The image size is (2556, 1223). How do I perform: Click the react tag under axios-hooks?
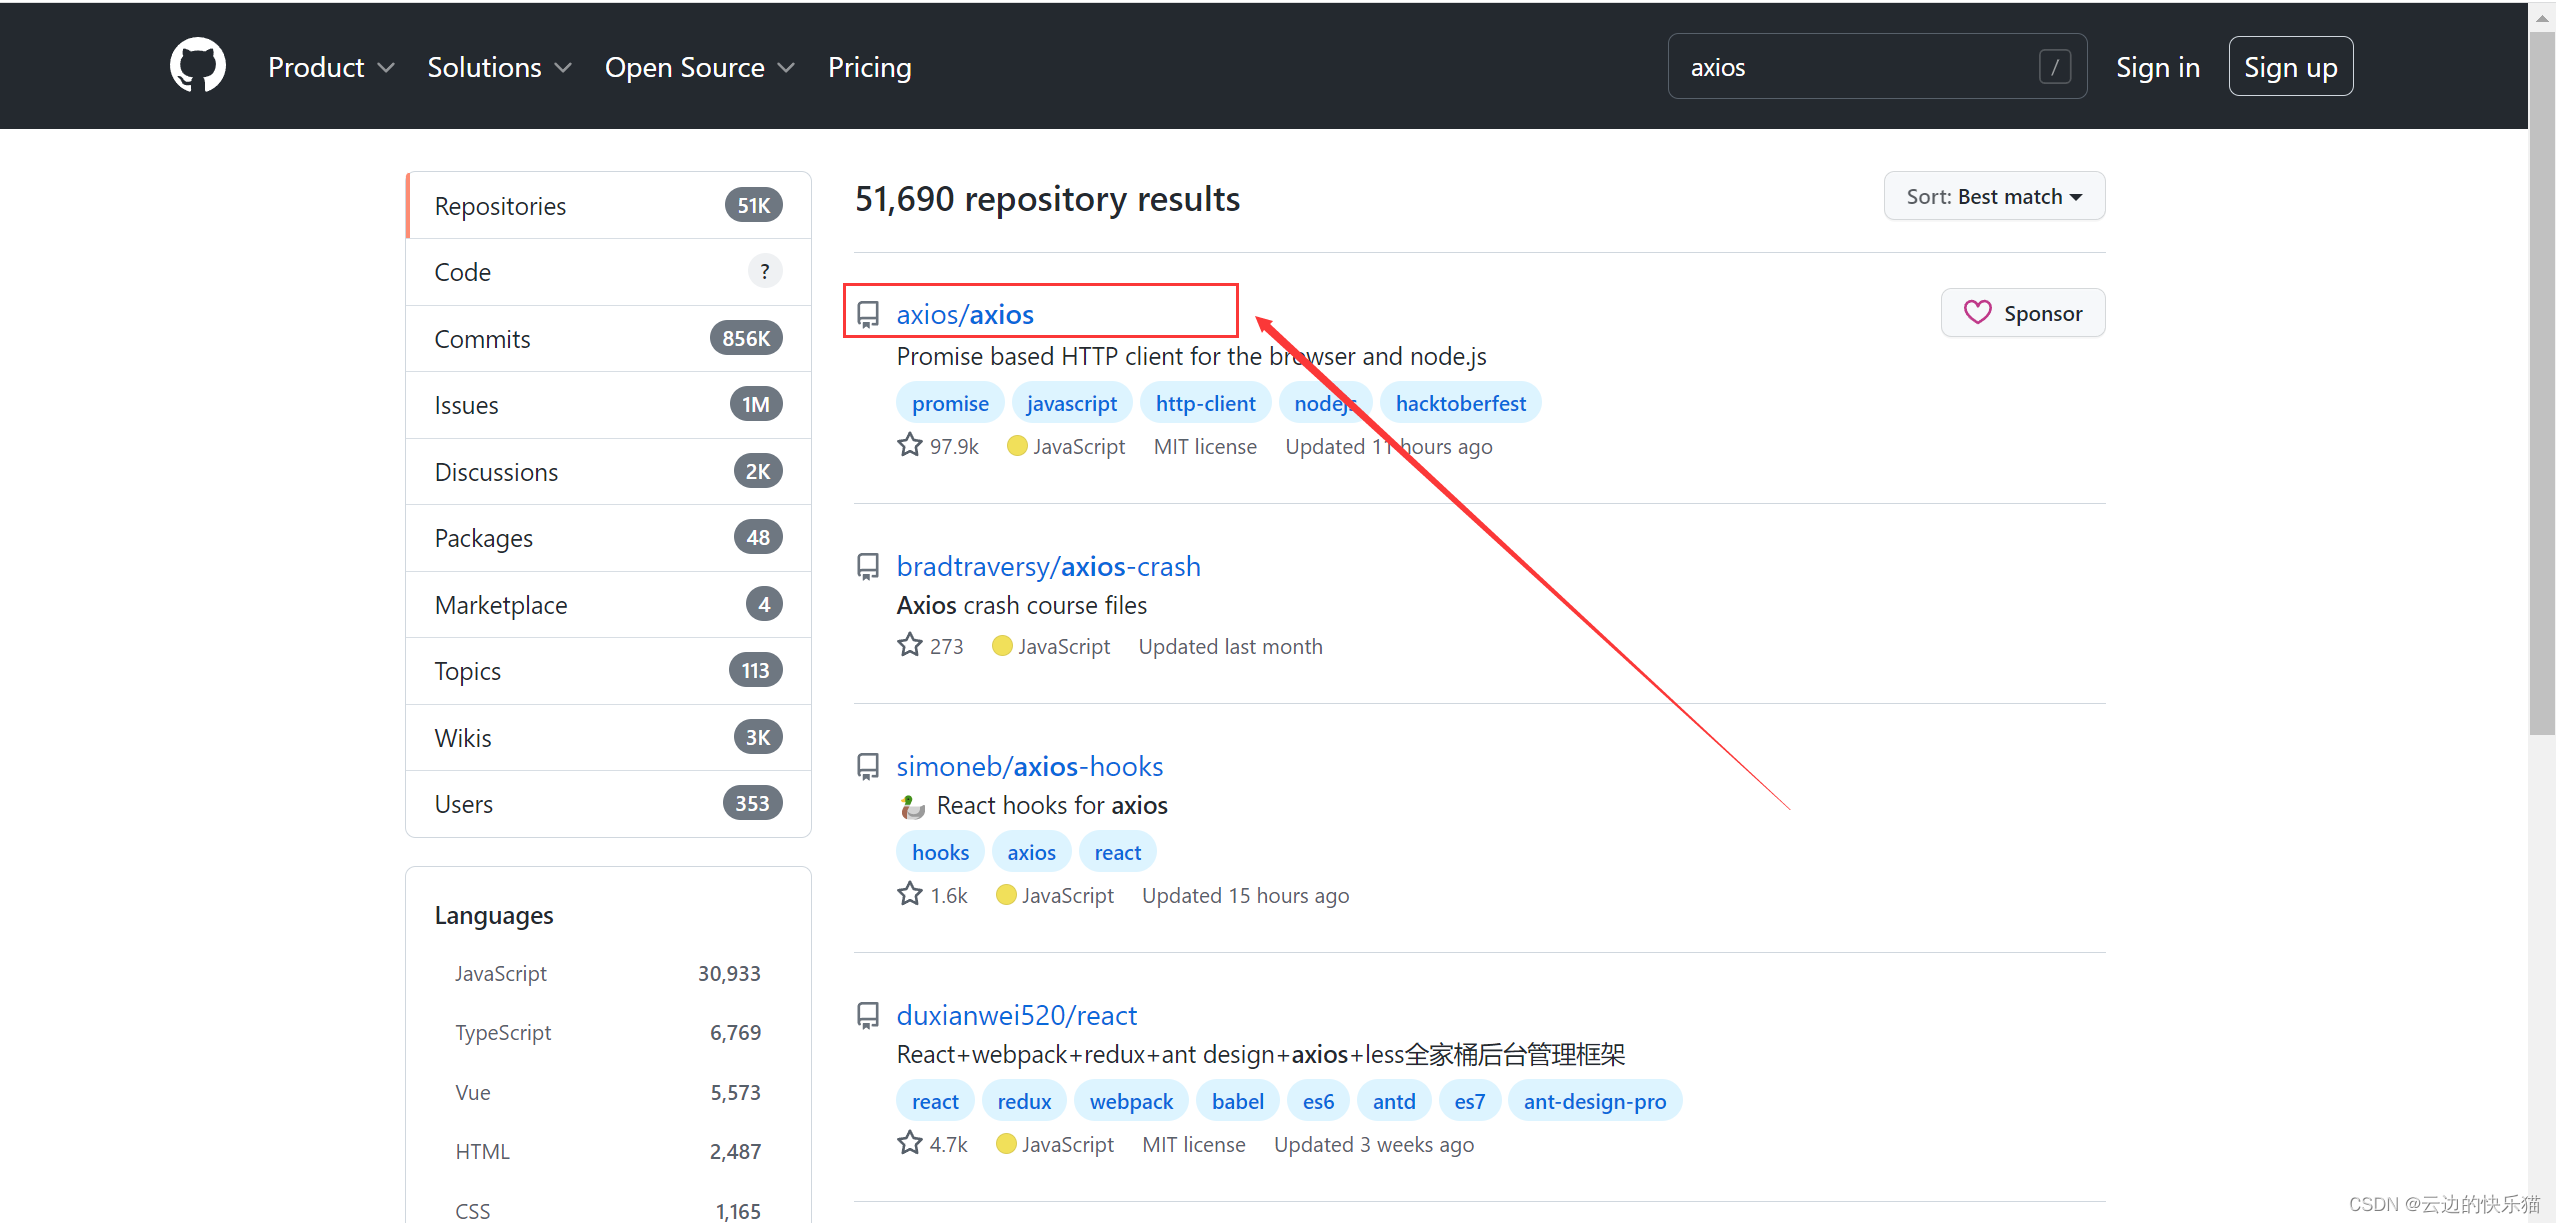[1117, 852]
